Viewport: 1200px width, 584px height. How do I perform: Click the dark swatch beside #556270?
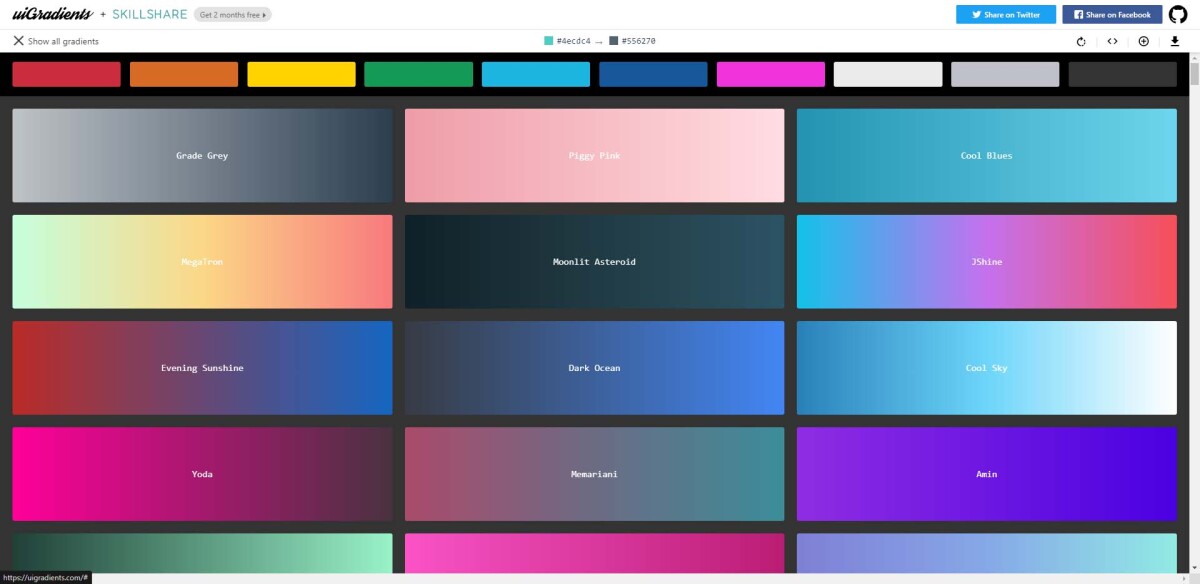click(x=612, y=41)
